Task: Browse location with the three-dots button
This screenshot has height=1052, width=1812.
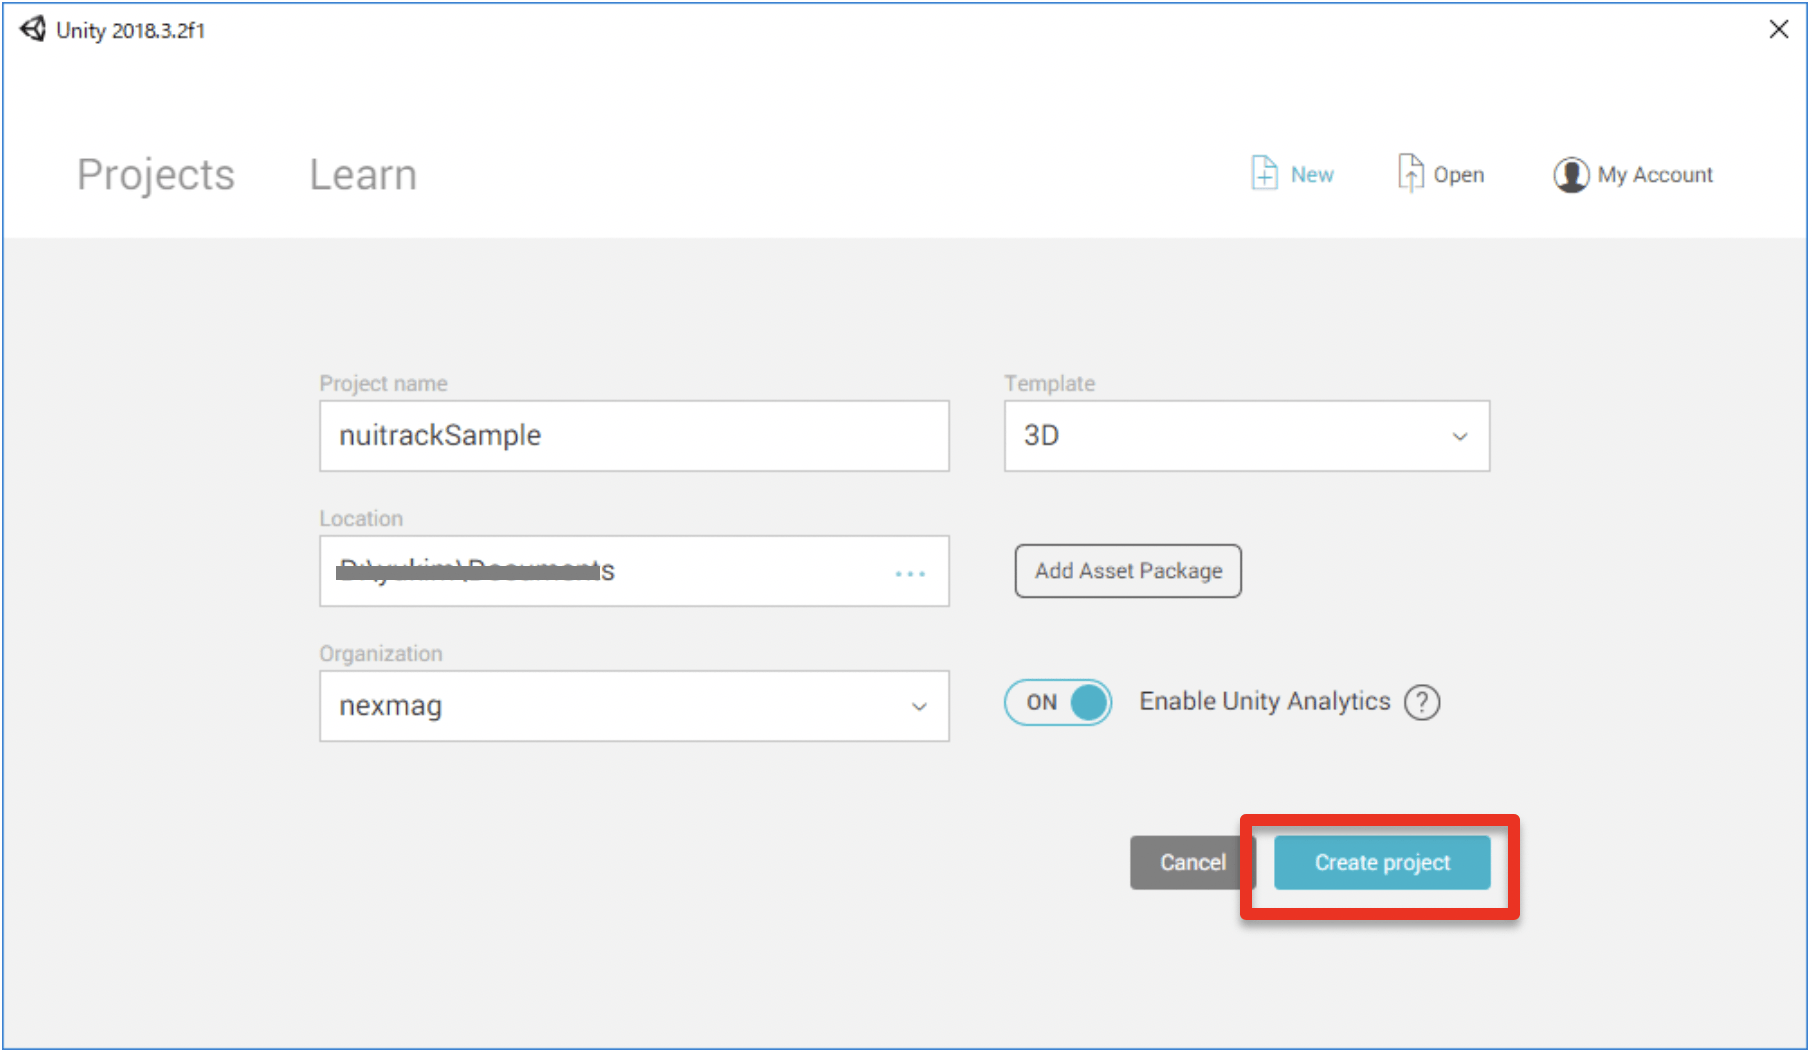Action: point(910,573)
